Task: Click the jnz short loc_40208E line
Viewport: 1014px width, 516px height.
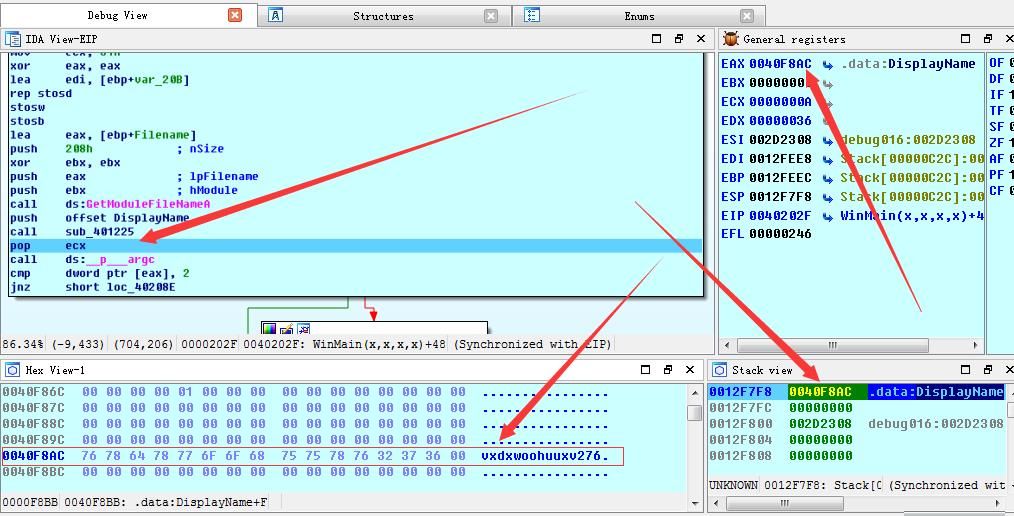Action: 90,287
